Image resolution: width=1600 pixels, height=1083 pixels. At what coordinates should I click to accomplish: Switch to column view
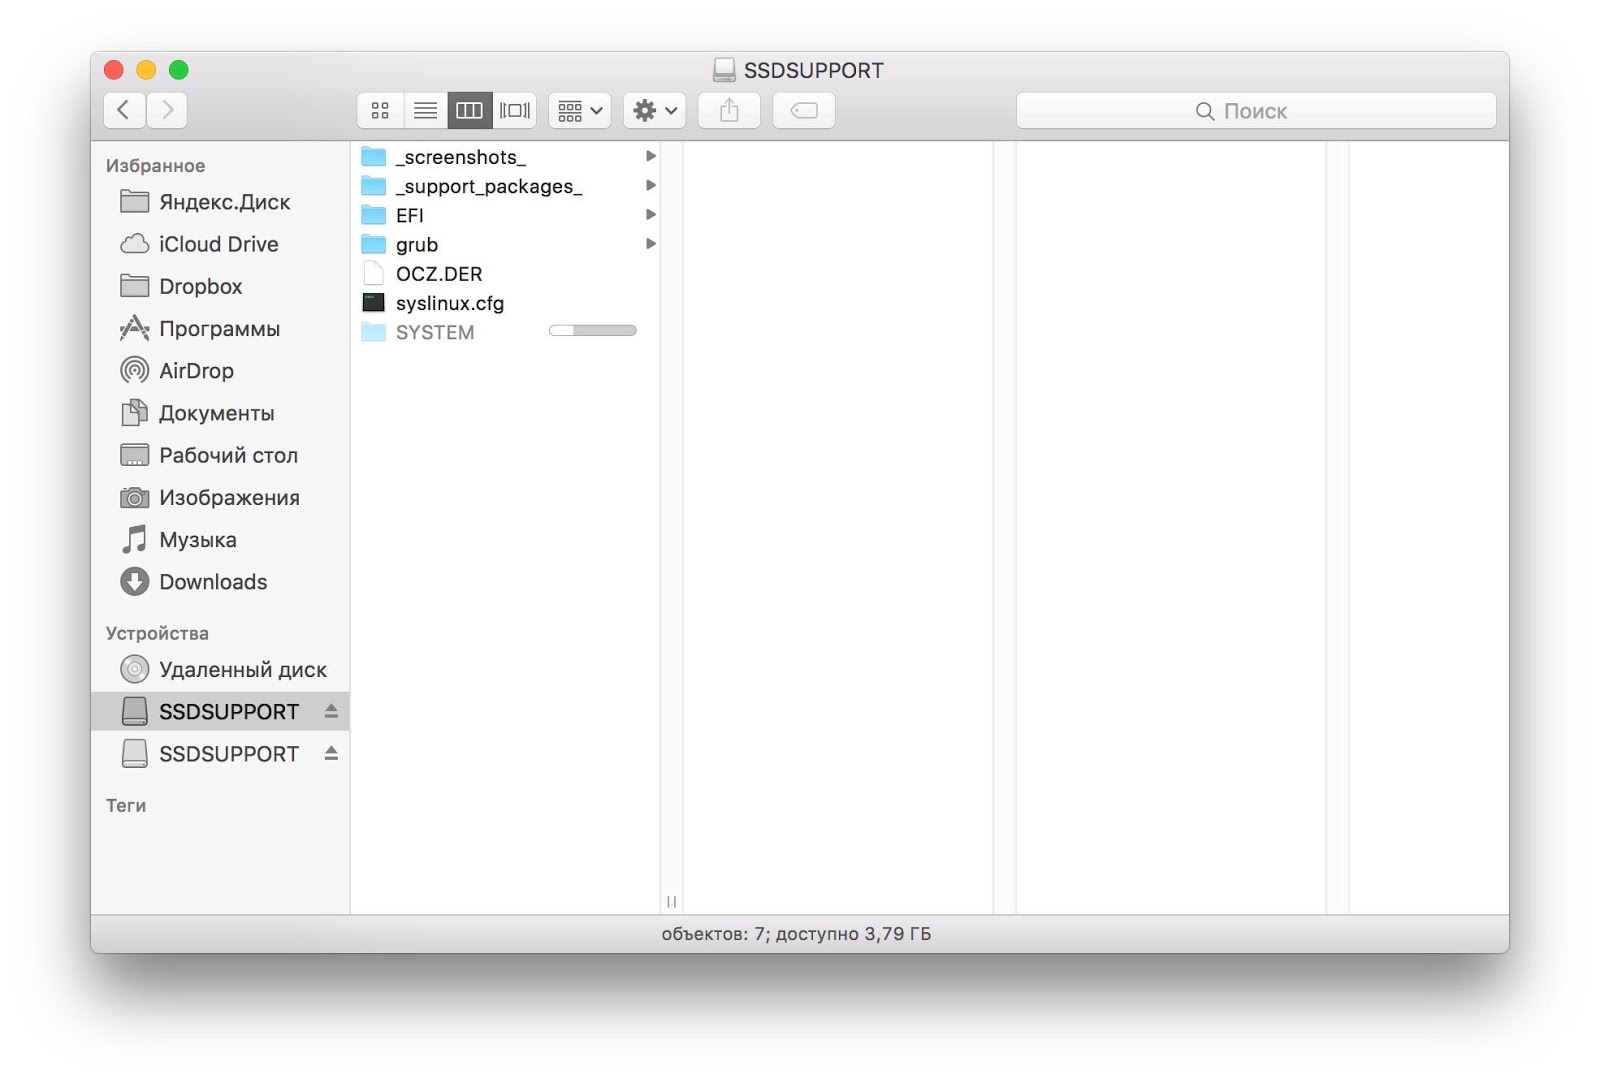coord(469,110)
